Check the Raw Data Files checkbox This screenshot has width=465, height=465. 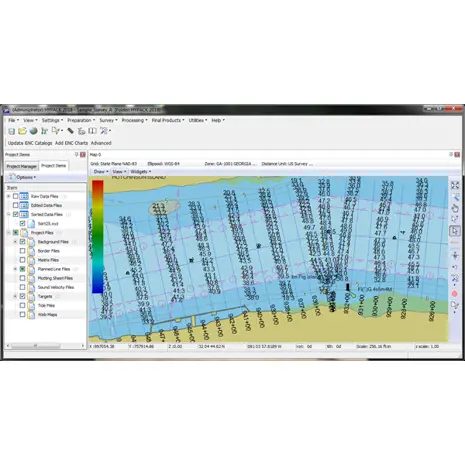pos(15,196)
